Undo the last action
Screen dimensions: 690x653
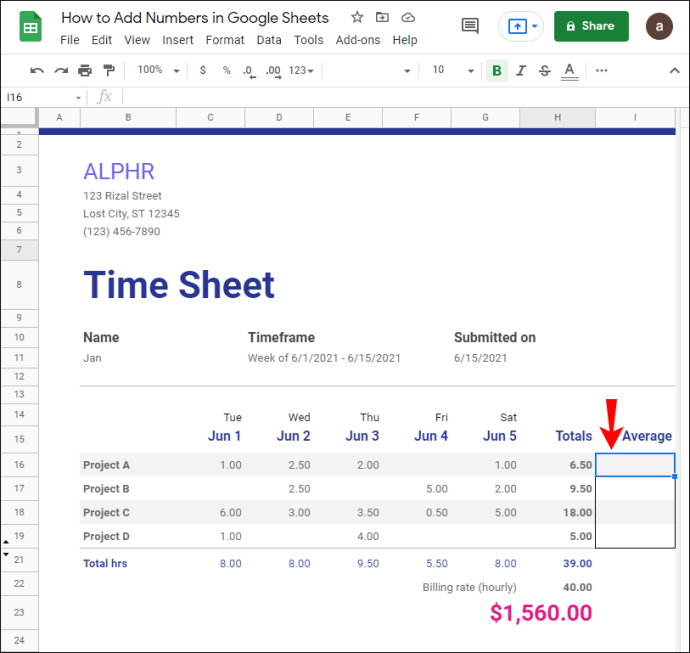tap(37, 70)
